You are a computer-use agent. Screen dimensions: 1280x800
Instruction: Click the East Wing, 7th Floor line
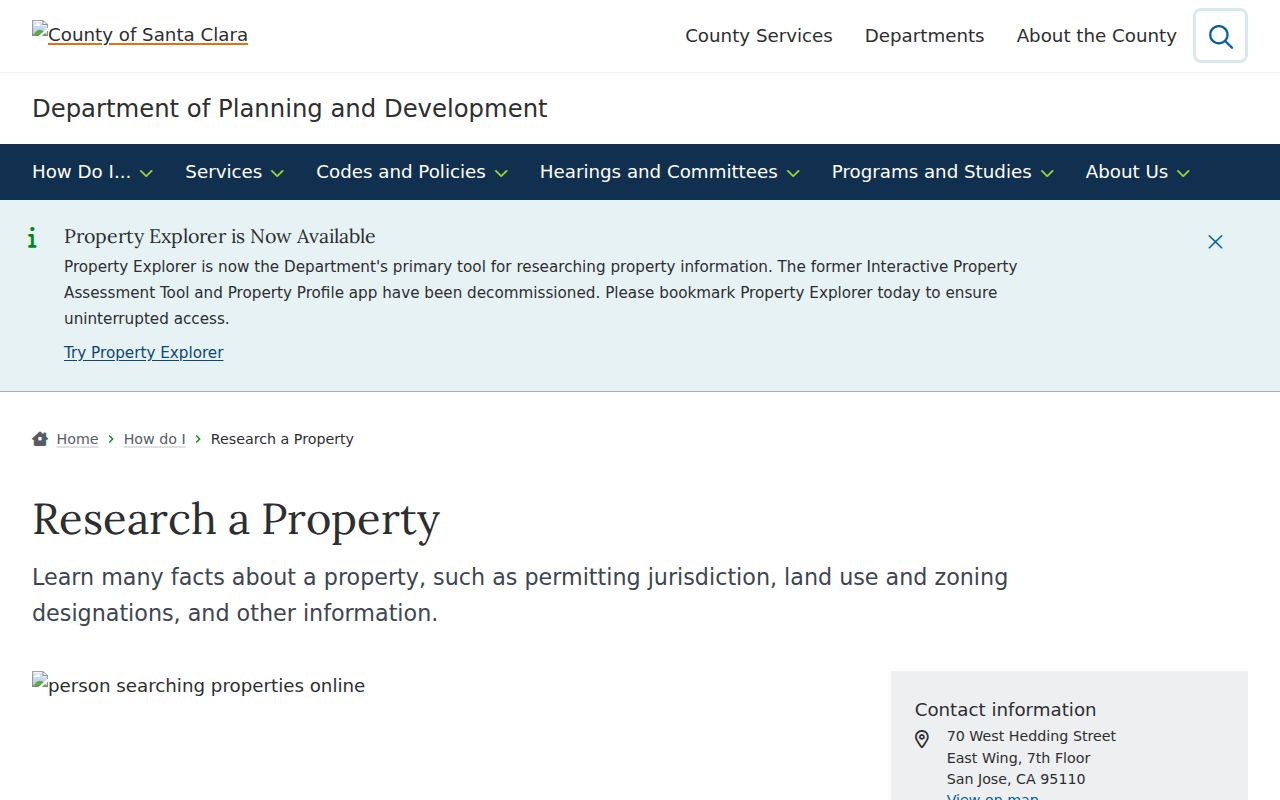click(x=1018, y=758)
